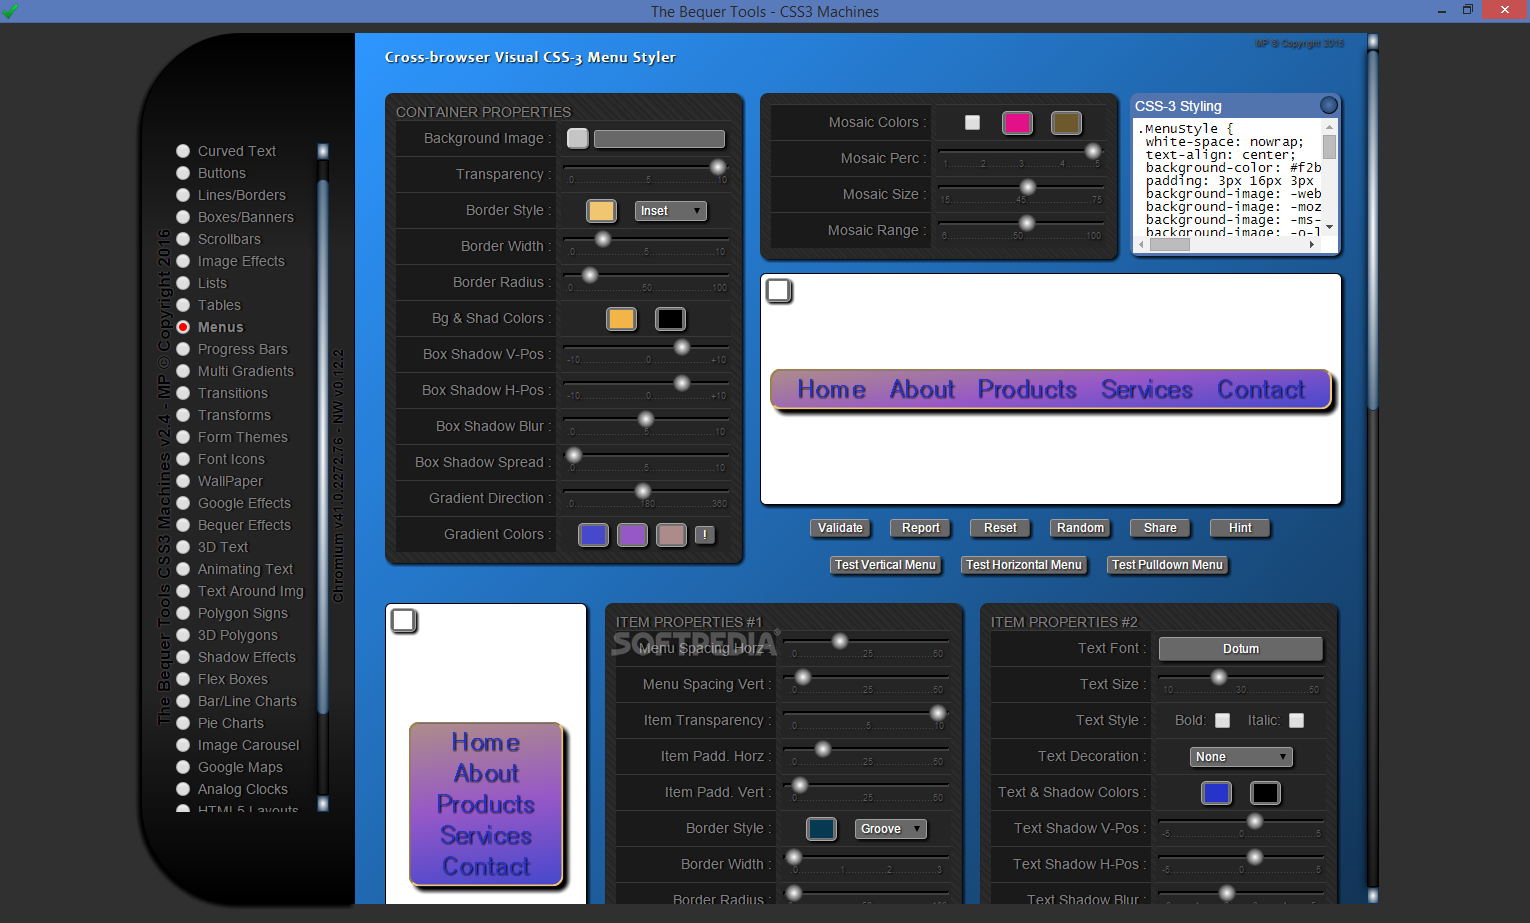Image resolution: width=1530 pixels, height=923 pixels.
Task: Click the Text Size slider handle
Action: tap(1218, 677)
